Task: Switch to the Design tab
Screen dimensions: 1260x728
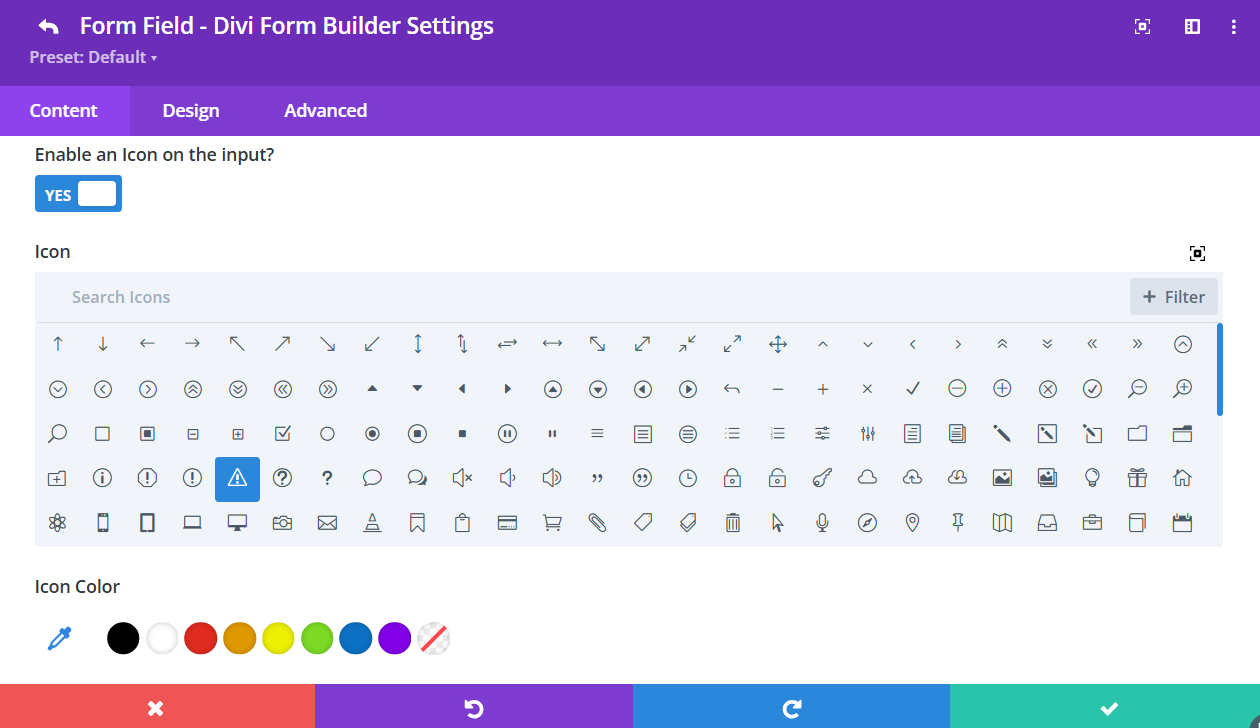Action: click(190, 111)
